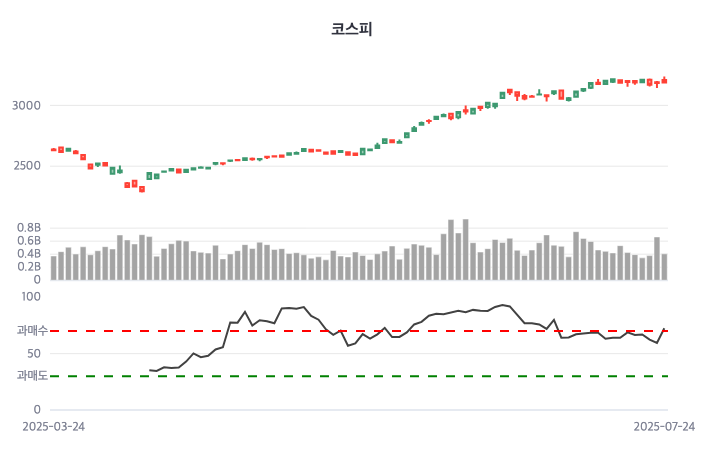
Task: Select the 0.6B volume axis label
Action: 29,241
